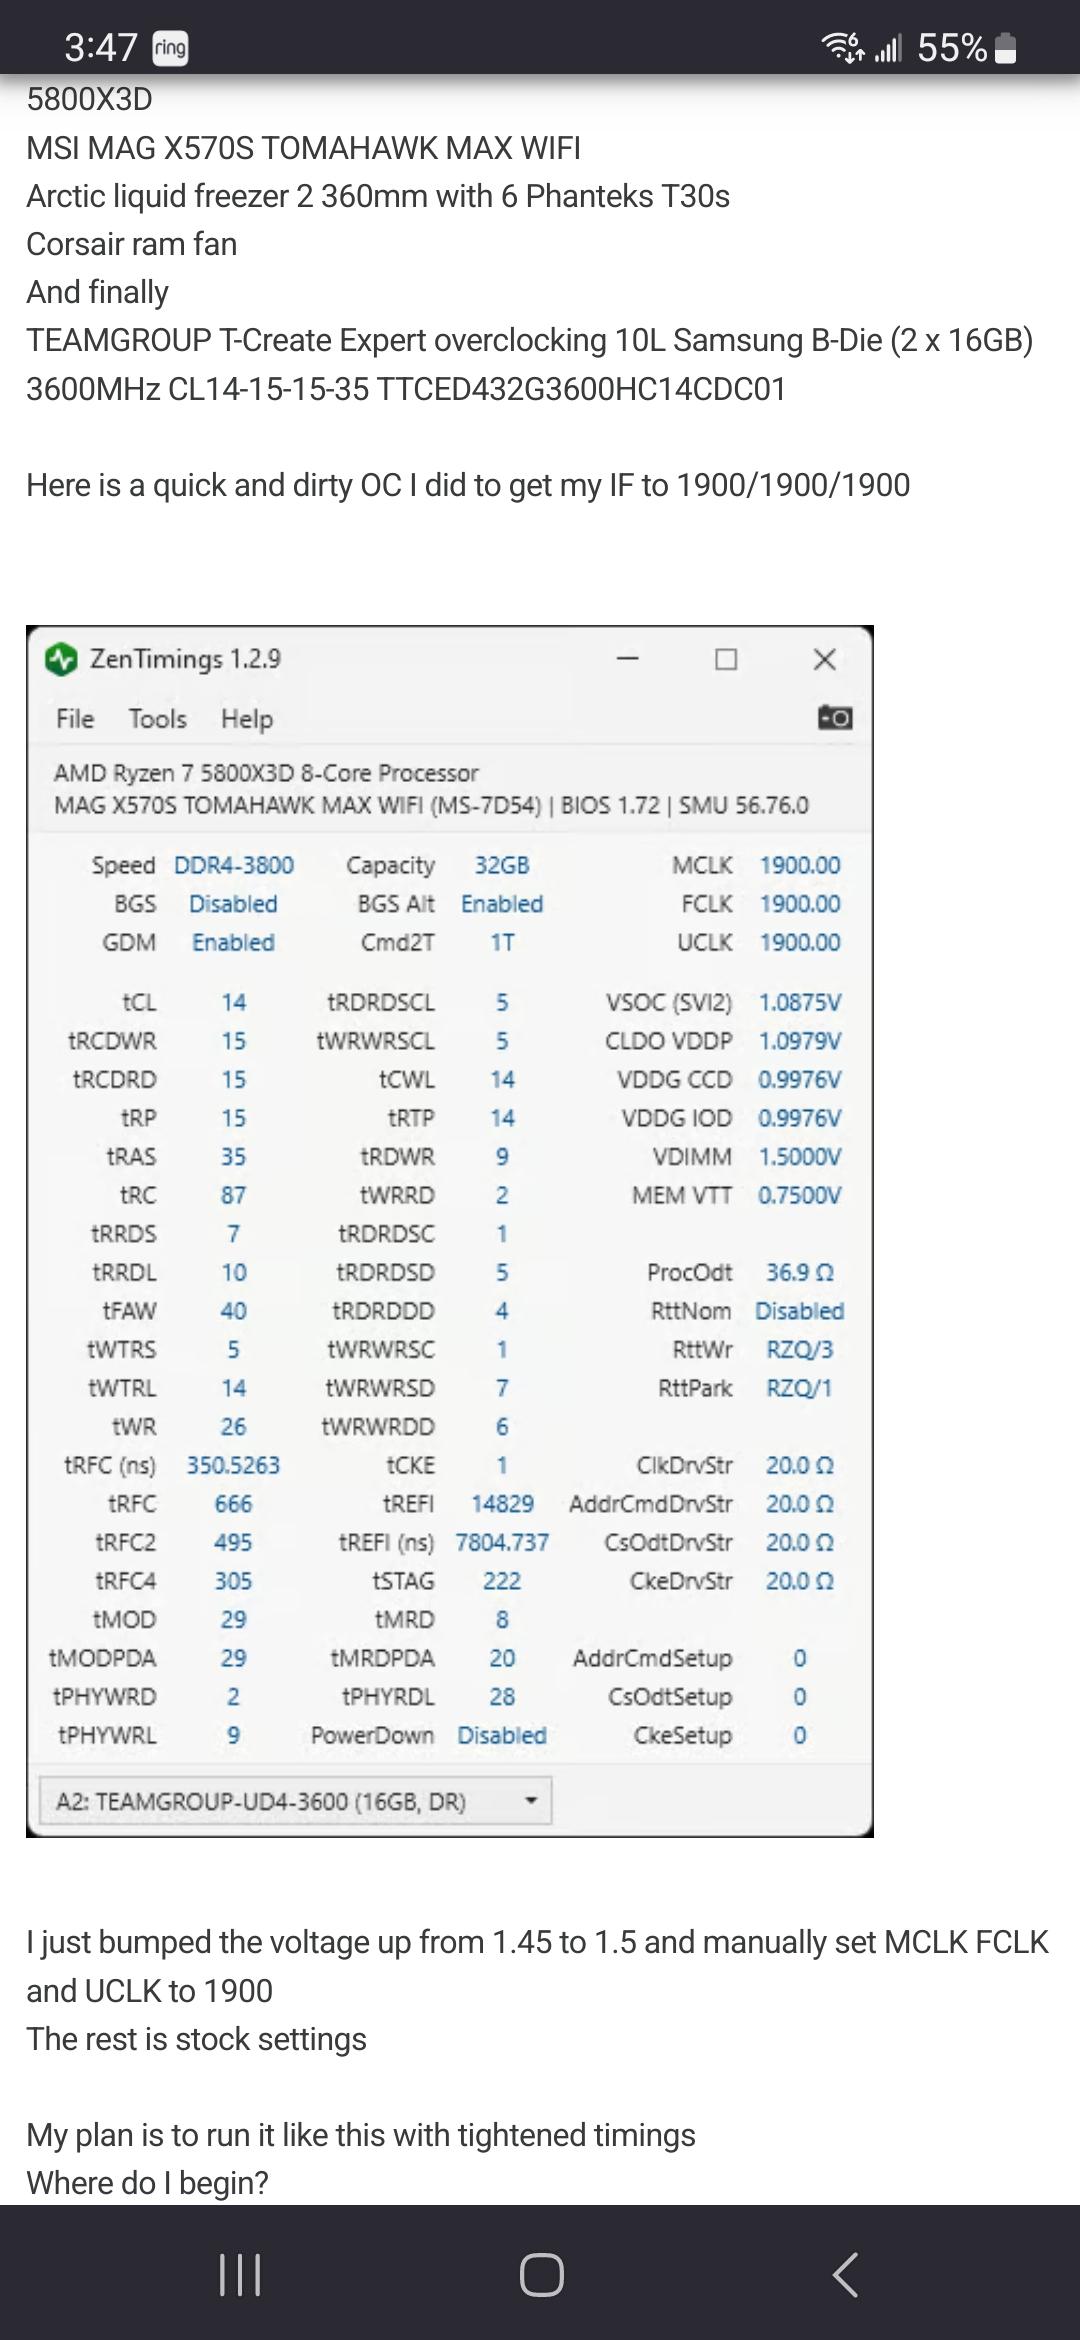Tap the Wi-Fi status icon
The width and height of the screenshot is (1080, 2340).
[842, 47]
